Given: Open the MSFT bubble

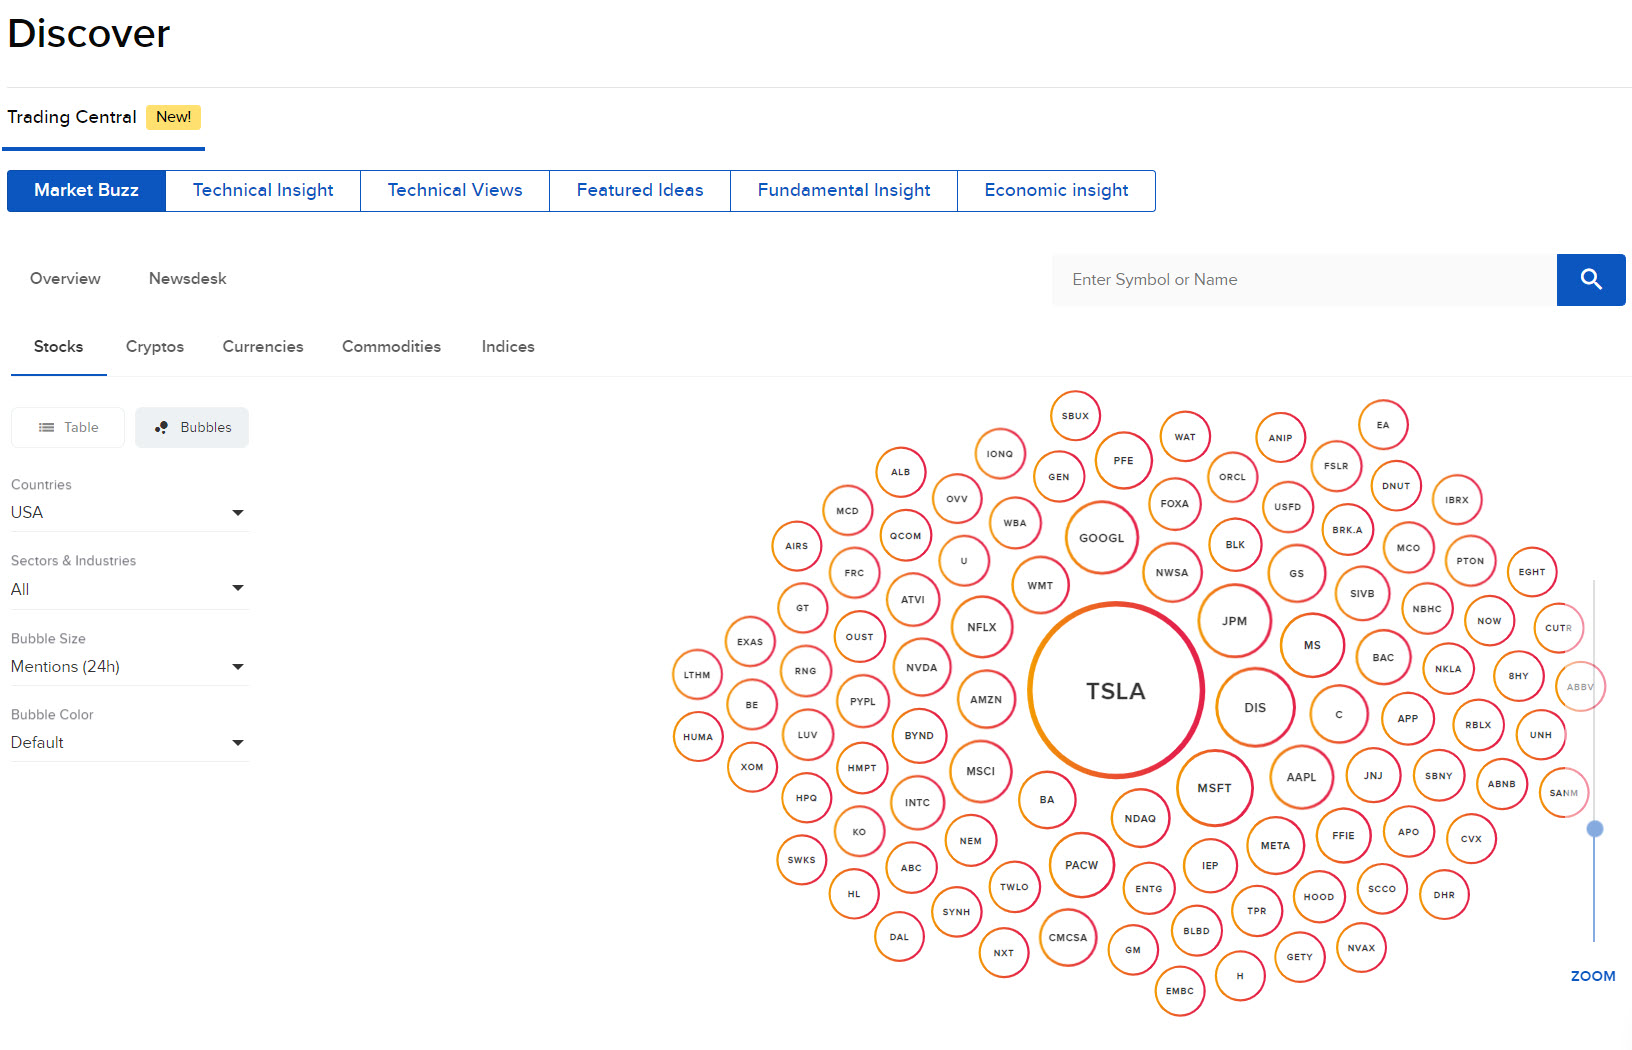Looking at the screenshot, I should click(x=1214, y=788).
